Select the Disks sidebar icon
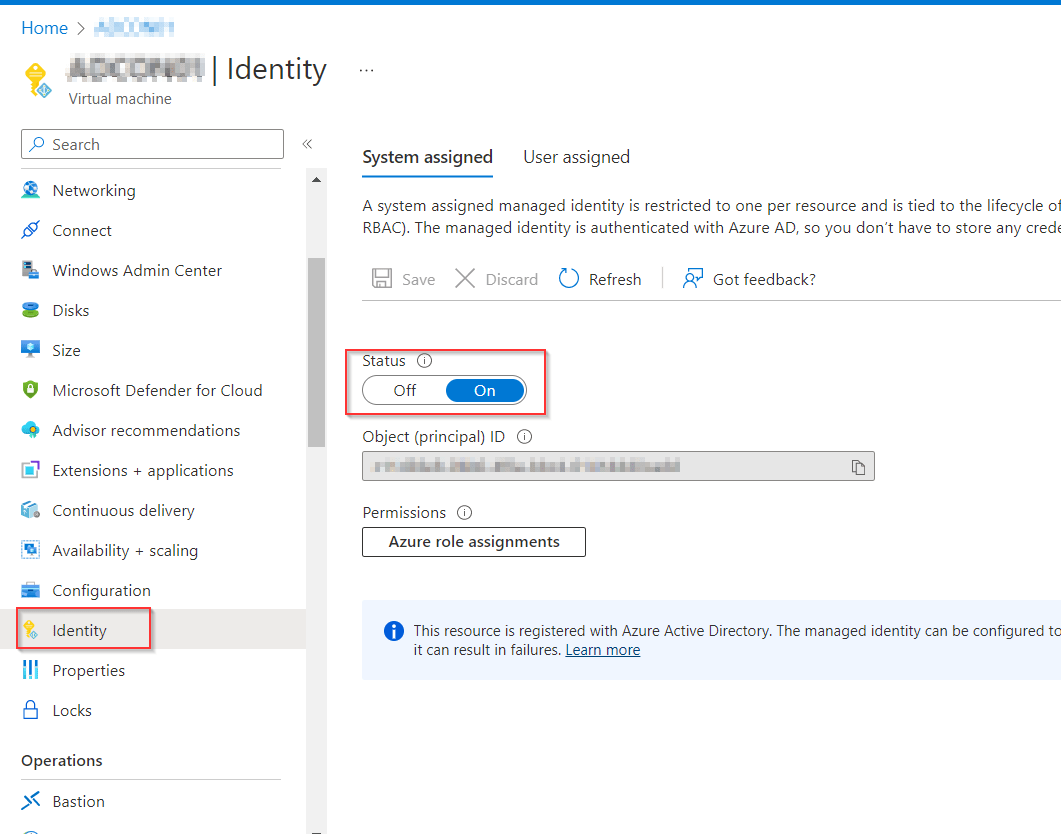 pyautogui.click(x=31, y=310)
